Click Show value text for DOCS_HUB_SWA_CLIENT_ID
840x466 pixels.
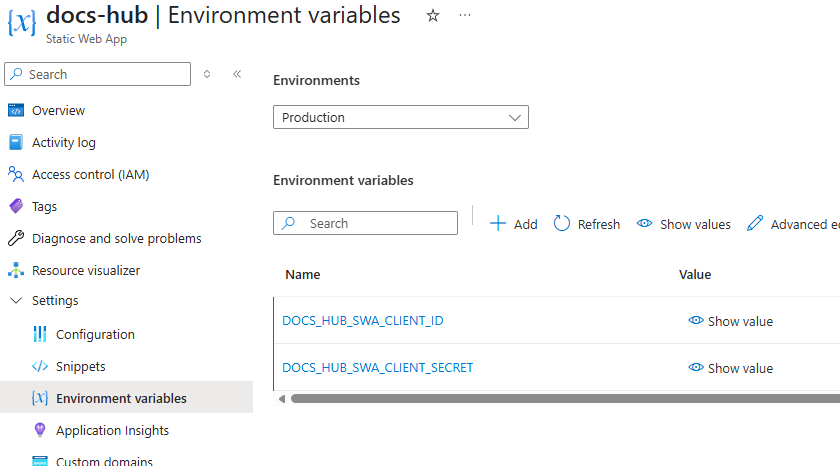[740, 321]
